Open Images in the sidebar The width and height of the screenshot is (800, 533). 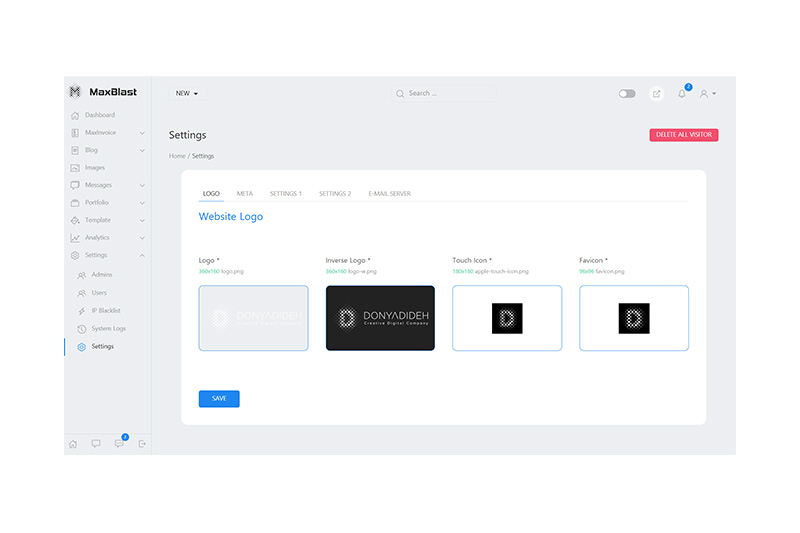(94, 168)
